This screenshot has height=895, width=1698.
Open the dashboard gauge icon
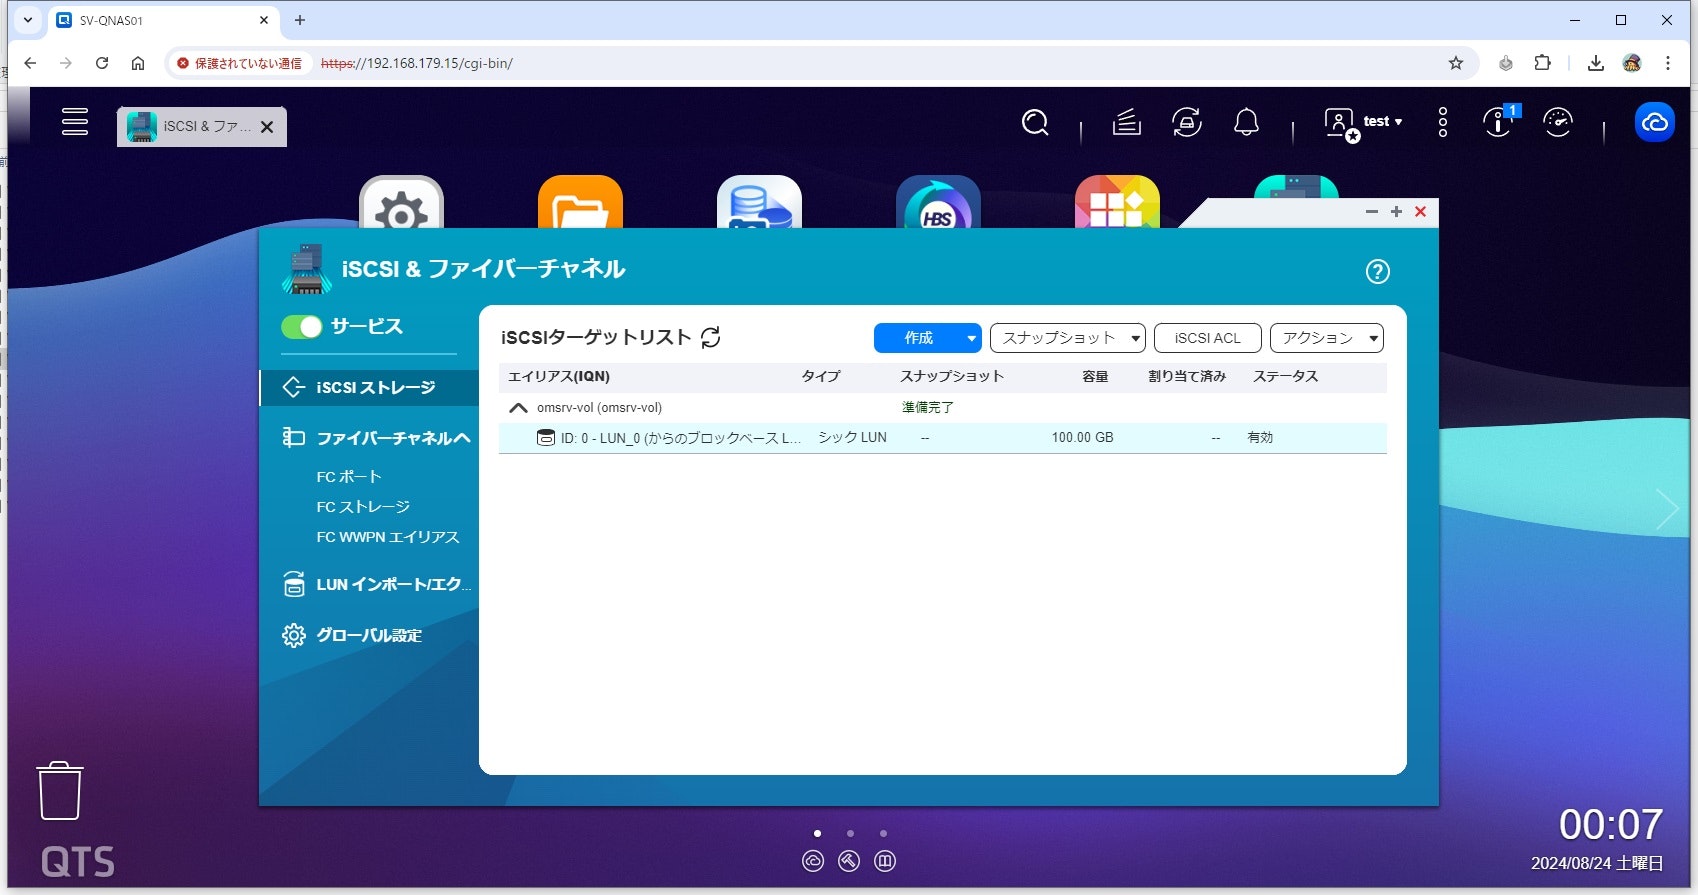tap(1558, 123)
